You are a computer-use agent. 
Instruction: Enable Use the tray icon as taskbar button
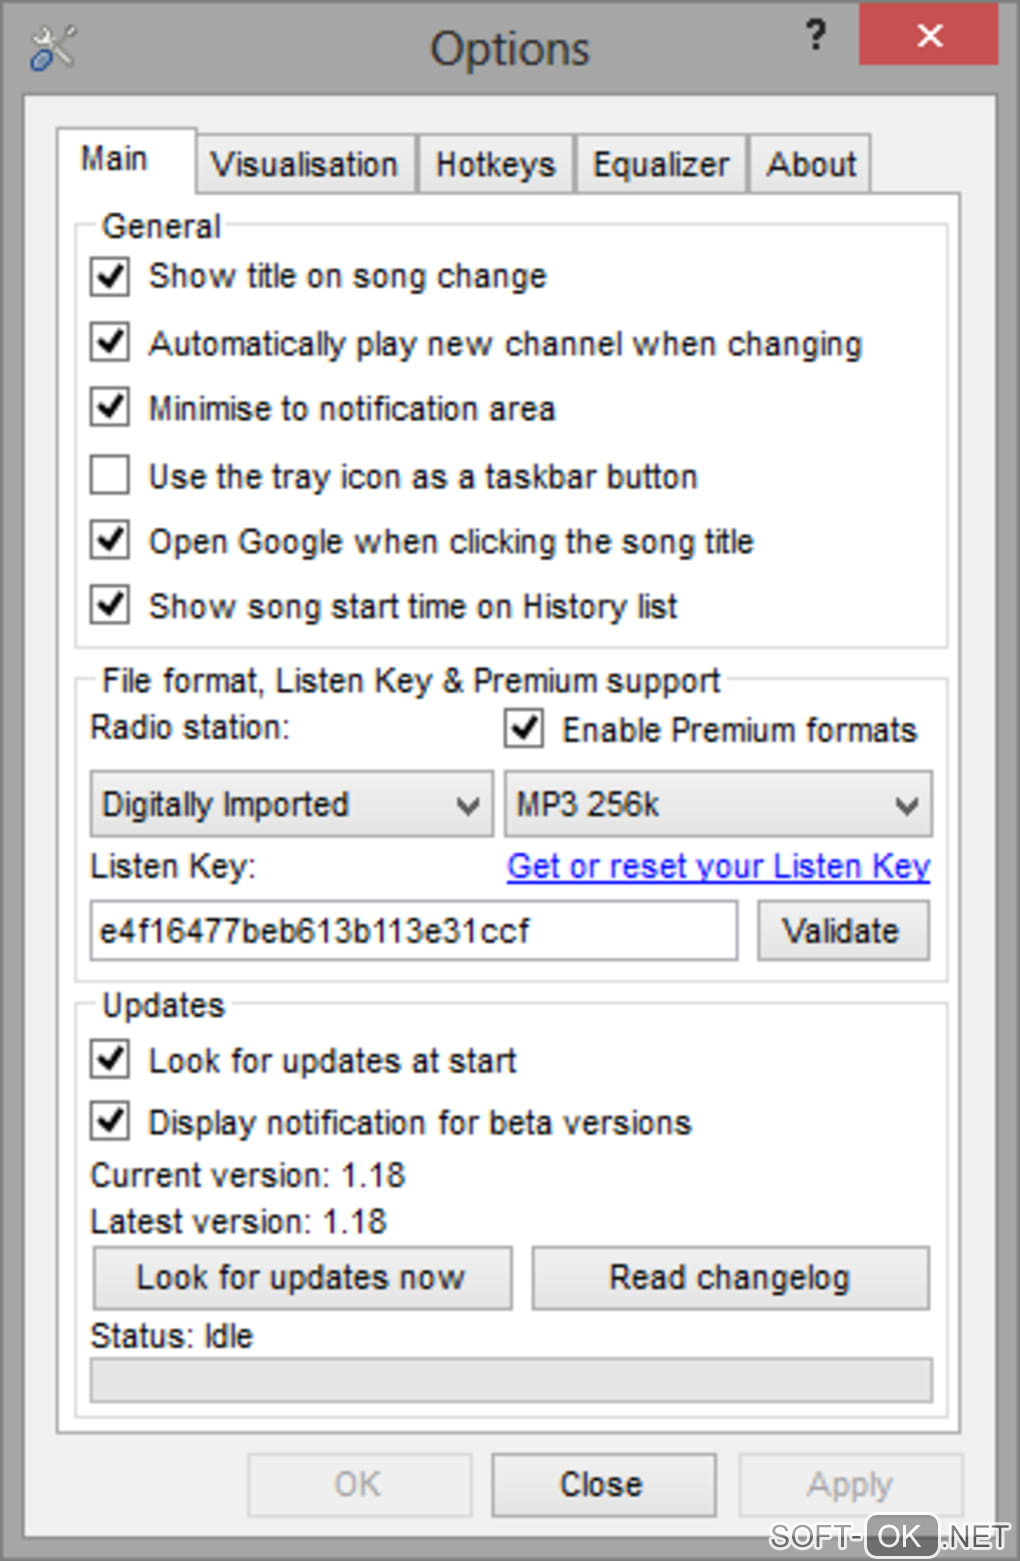[x=110, y=475]
